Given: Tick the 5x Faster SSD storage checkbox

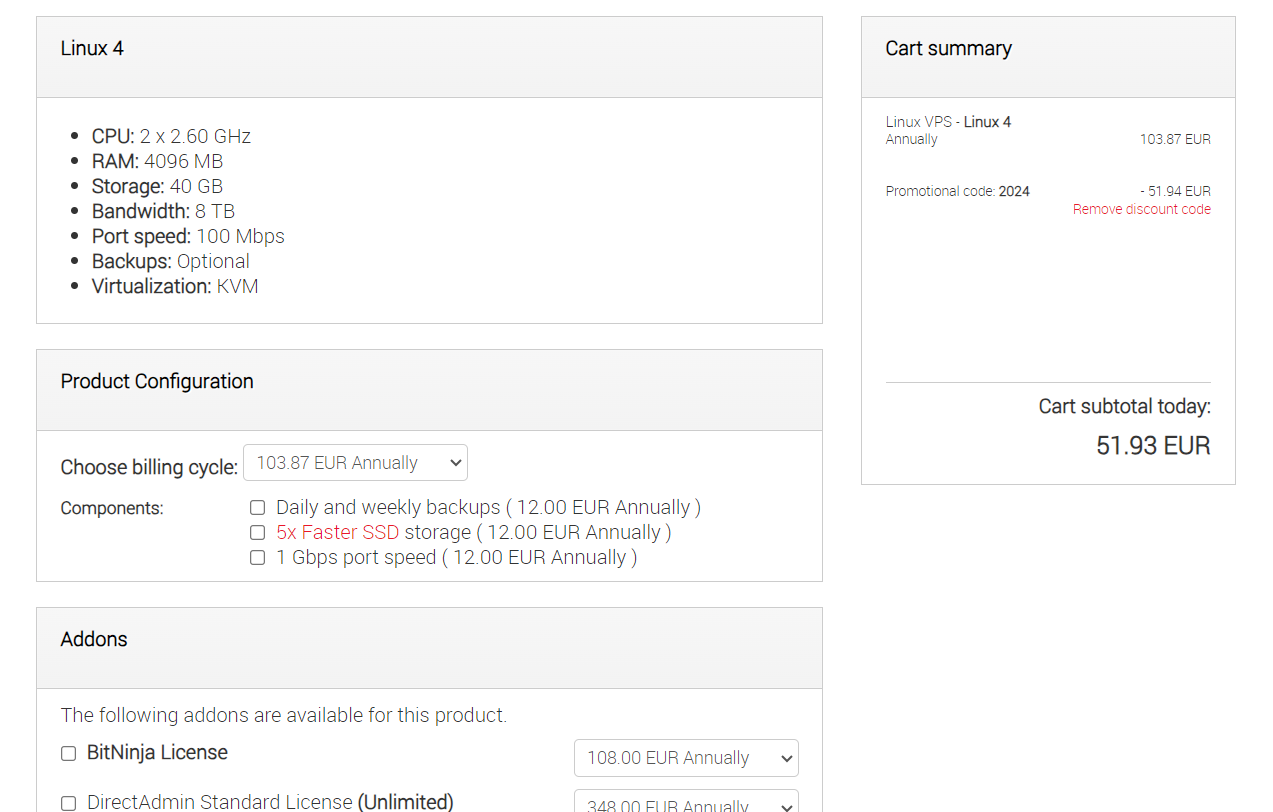Looking at the screenshot, I should pos(257,533).
